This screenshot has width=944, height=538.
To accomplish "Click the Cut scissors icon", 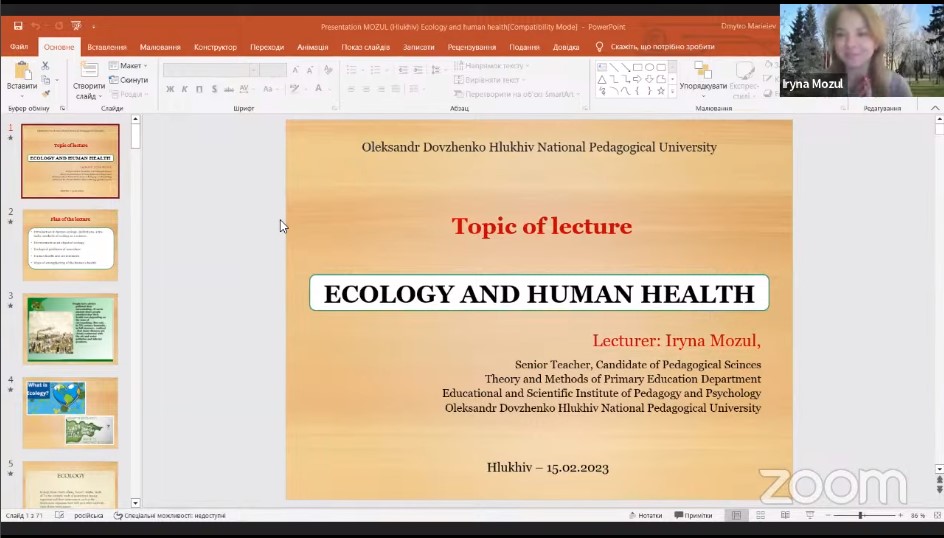I will click(45, 65).
